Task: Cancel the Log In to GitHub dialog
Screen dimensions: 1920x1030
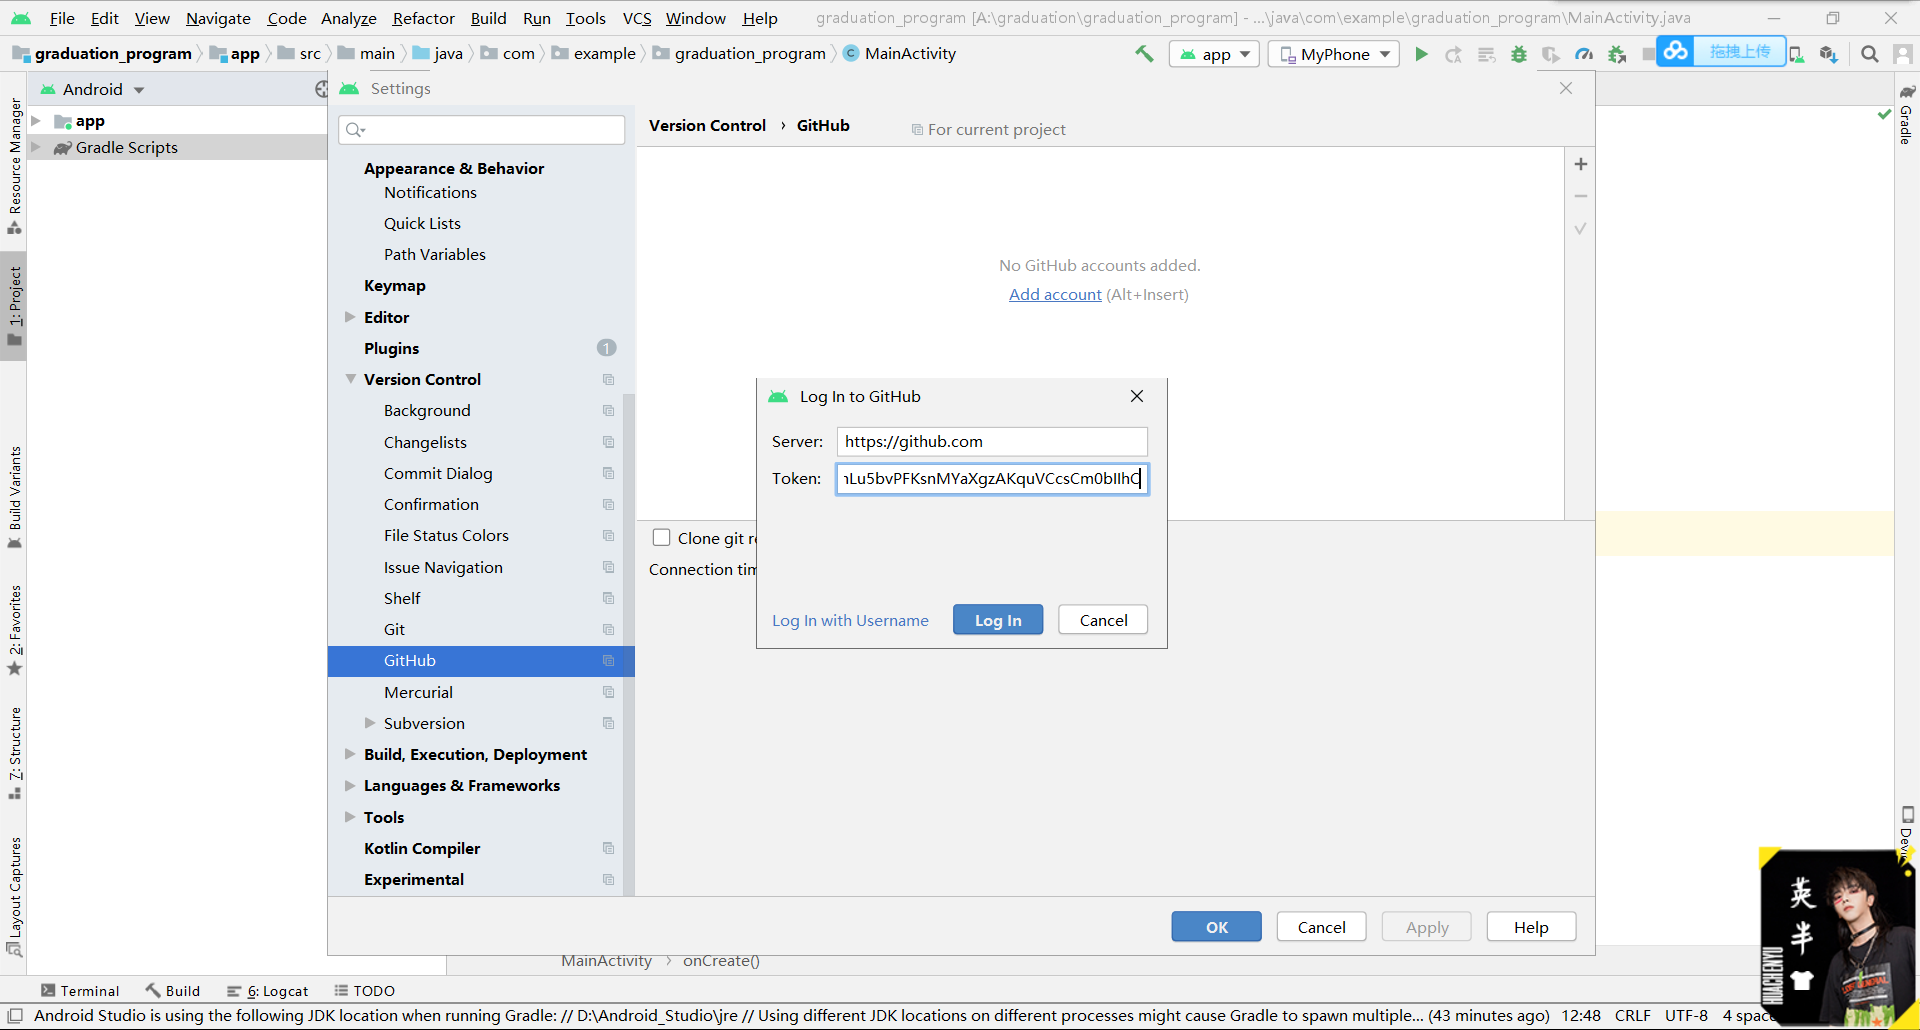Action: click(1103, 620)
